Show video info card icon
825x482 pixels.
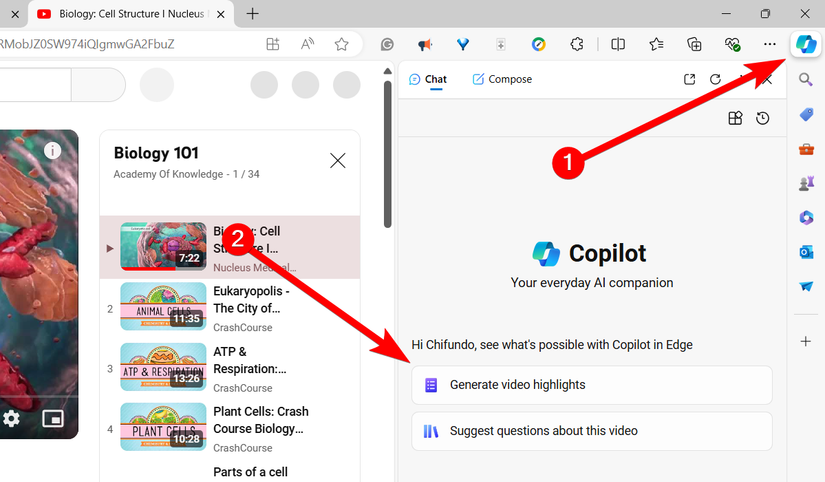[x=52, y=151]
